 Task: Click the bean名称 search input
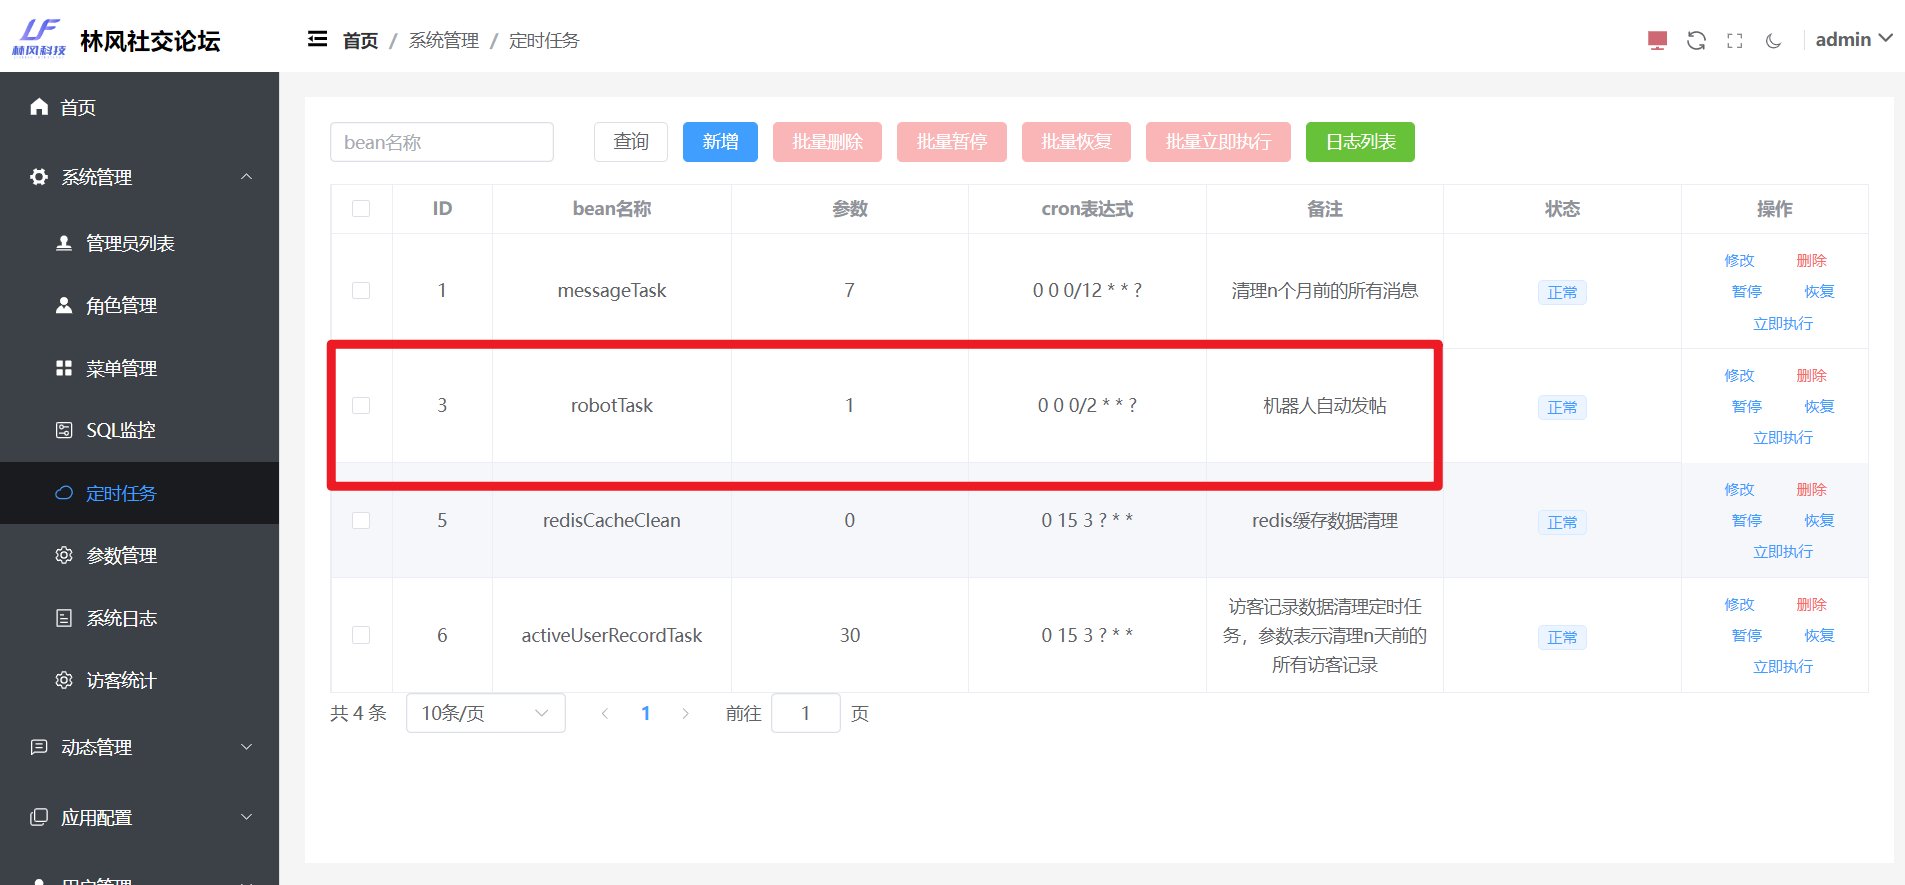pyautogui.click(x=442, y=142)
